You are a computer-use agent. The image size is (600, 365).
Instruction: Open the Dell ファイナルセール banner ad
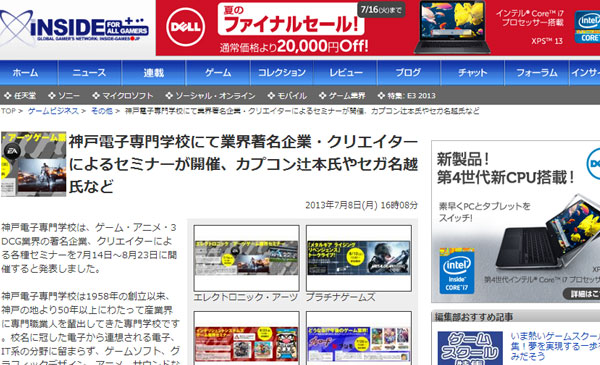pyautogui.click(x=378, y=28)
